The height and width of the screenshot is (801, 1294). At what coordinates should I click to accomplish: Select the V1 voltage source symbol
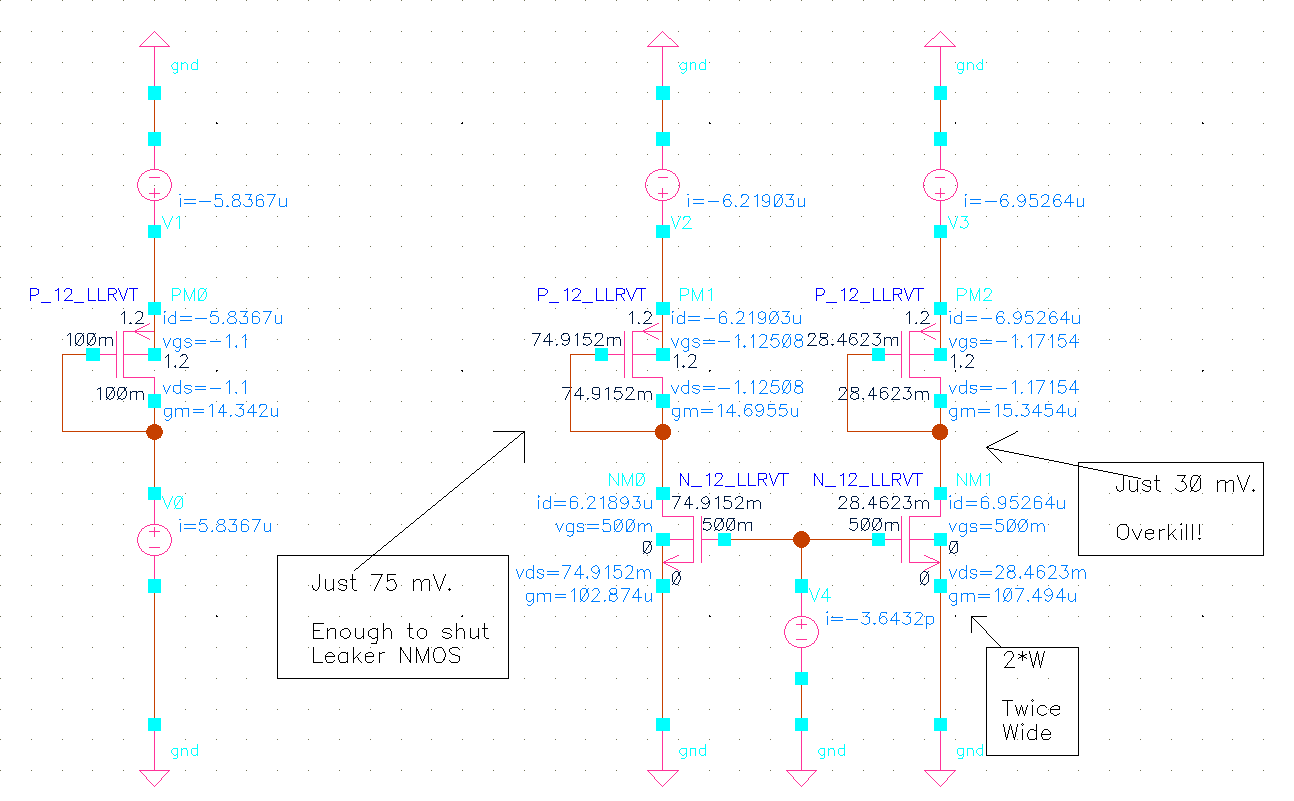[154, 185]
